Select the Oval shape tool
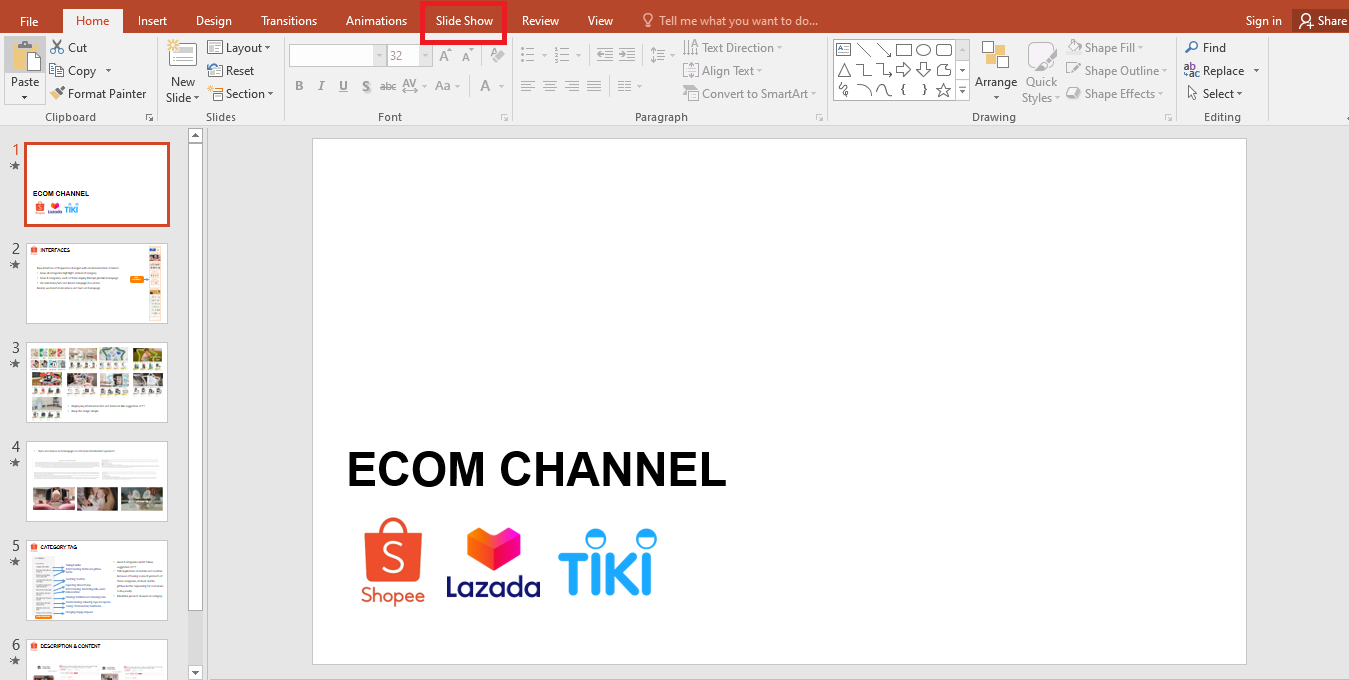1349x680 pixels. click(923, 48)
